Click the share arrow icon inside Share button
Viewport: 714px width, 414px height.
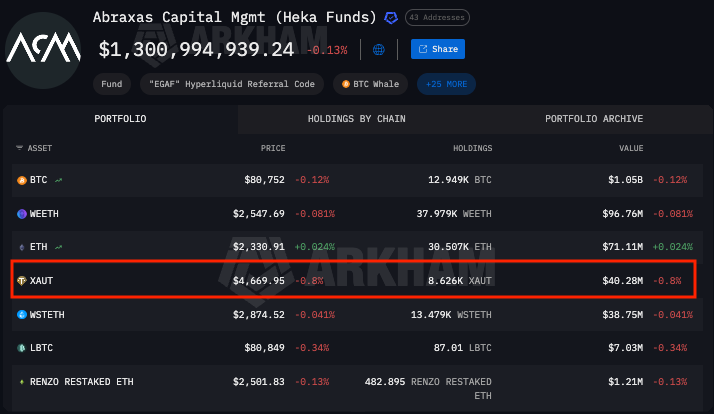[x=423, y=49]
